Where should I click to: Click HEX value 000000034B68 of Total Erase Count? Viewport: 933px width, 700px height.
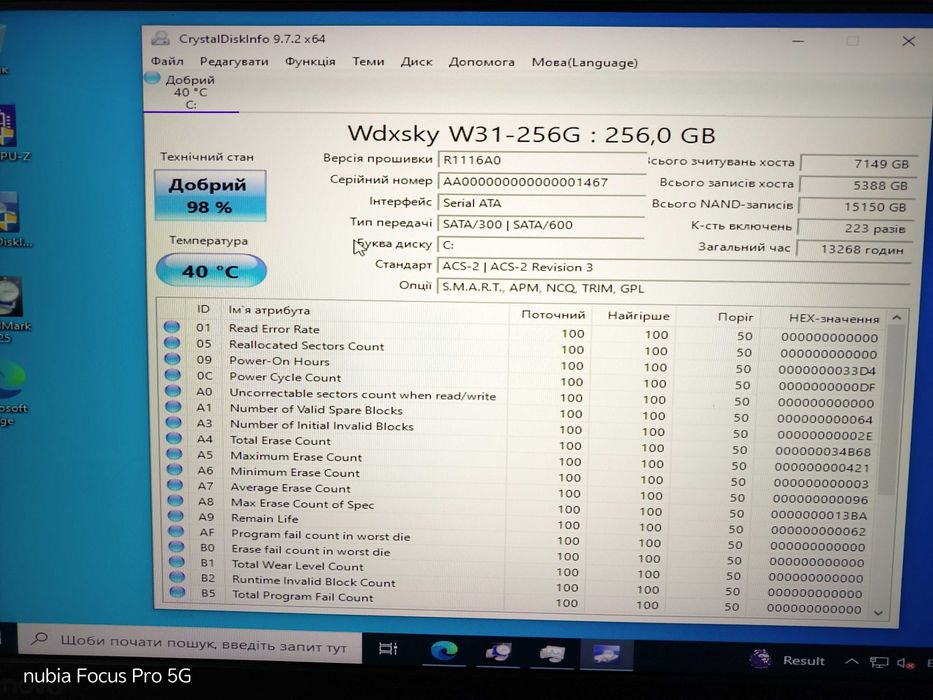tap(823, 451)
